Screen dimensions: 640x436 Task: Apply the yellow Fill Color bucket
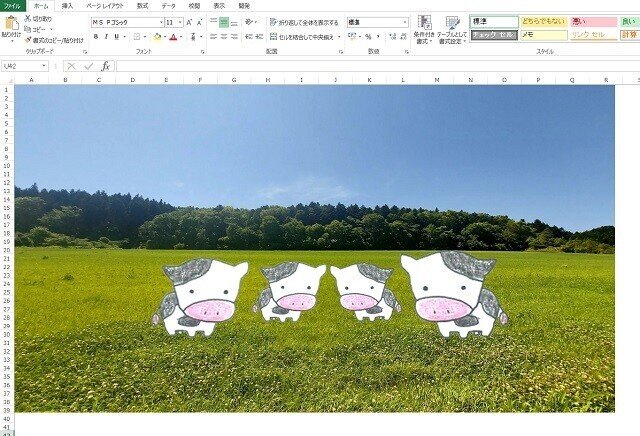point(157,37)
